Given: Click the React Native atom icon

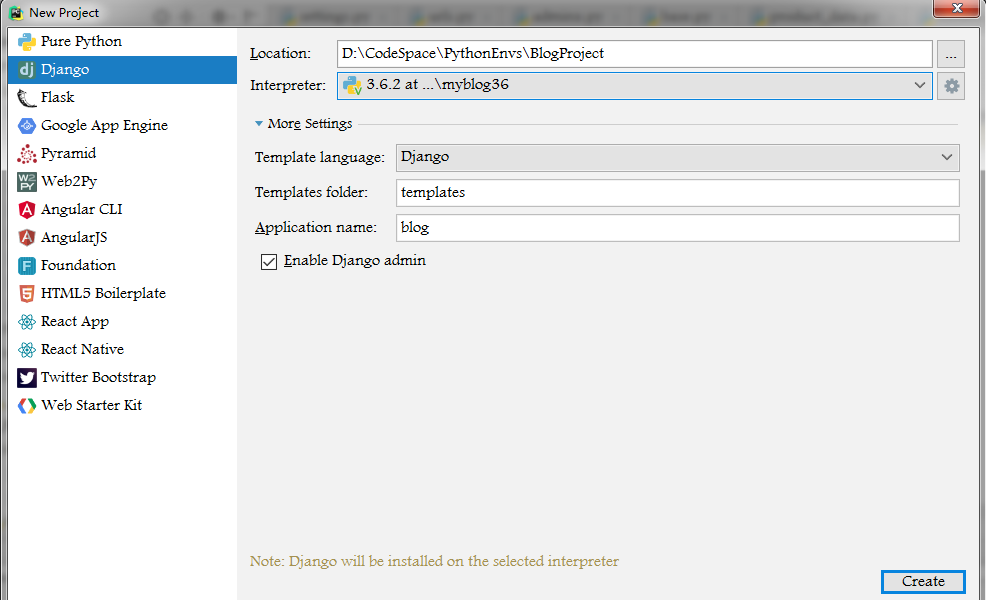Looking at the screenshot, I should [x=26, y=349].
